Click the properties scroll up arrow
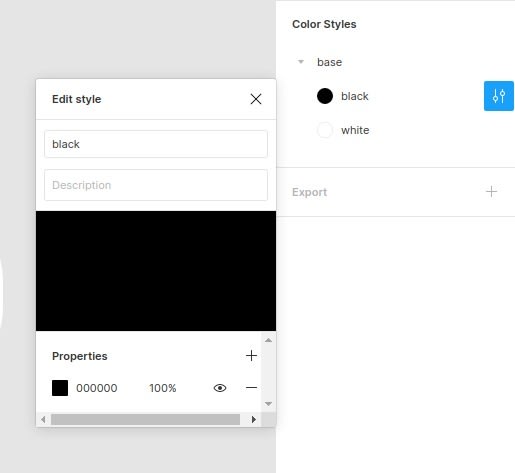The height and width of the screenshot is (473, 515). pyautogui.click(x=268, y=340)
